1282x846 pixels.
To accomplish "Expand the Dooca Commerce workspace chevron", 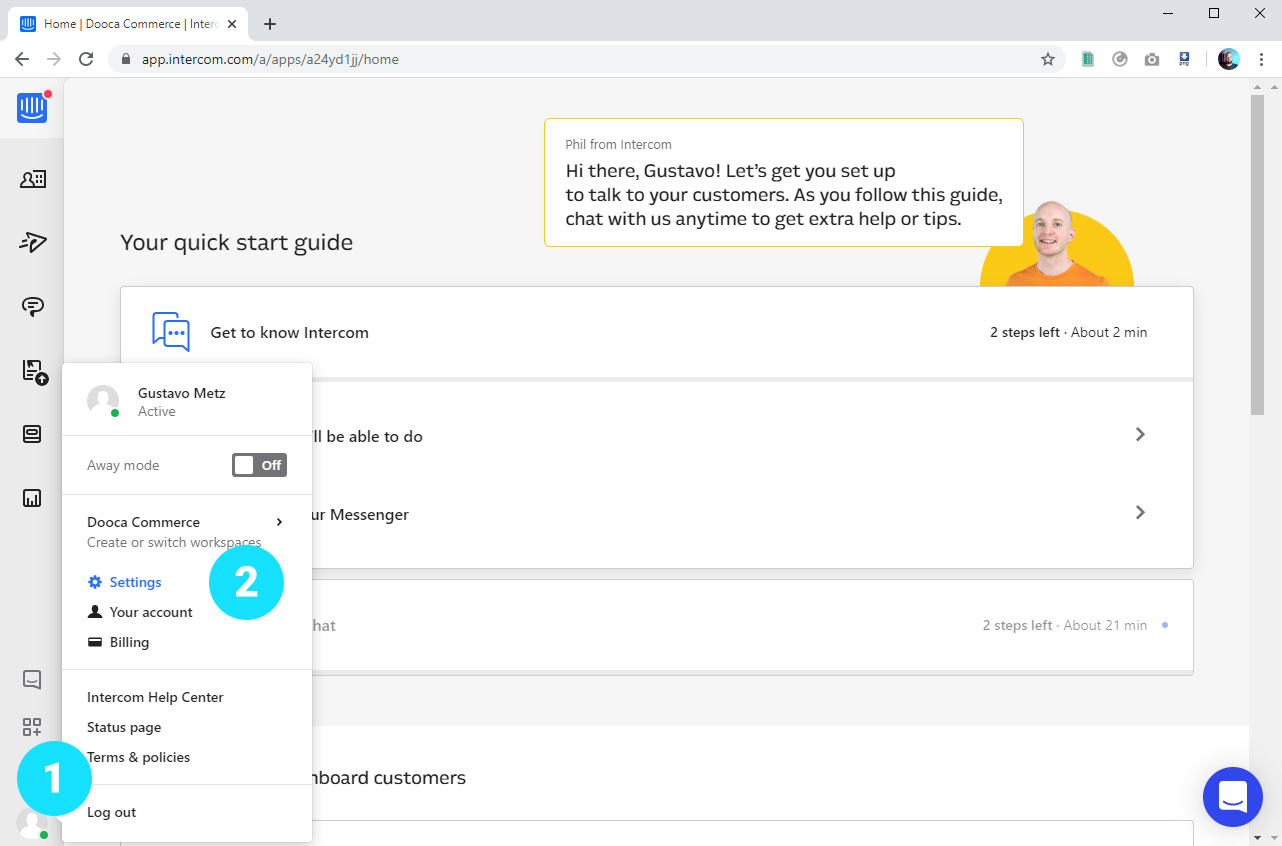I will [x=279, y=522].
